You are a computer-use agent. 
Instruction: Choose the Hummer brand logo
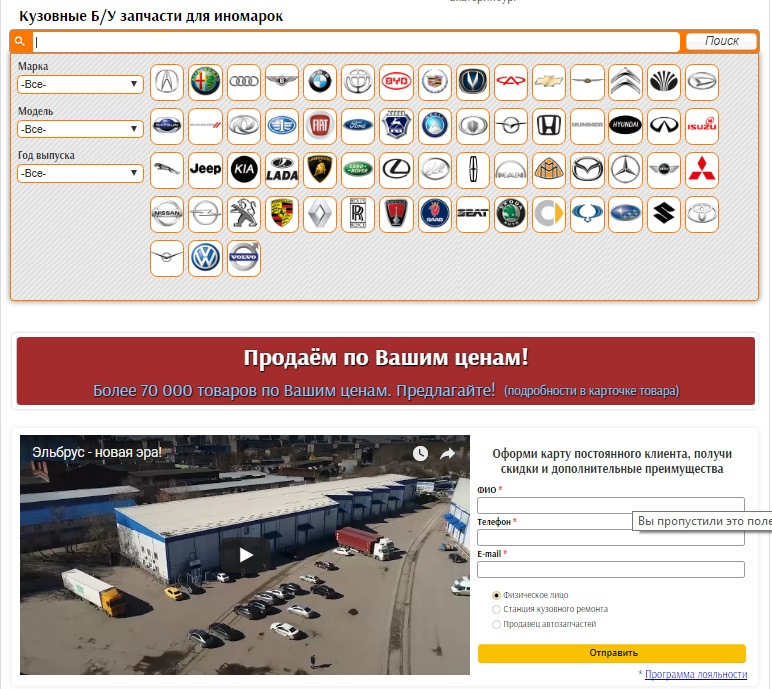(x=587, y=126)
